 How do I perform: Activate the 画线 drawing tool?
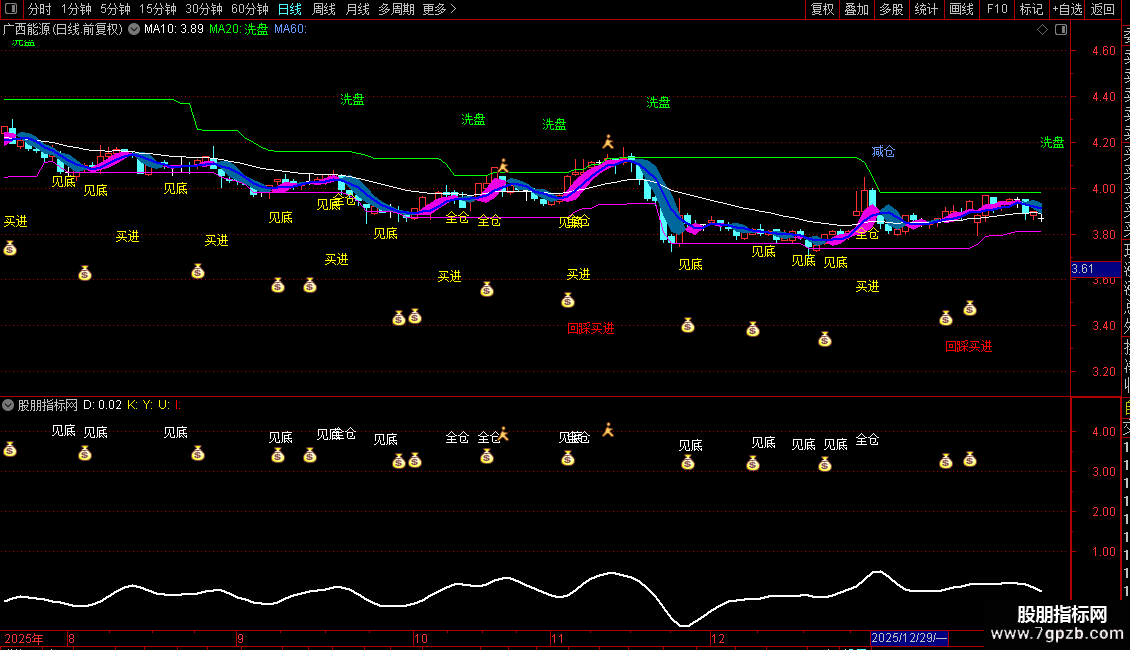click(x=961, y=9)
